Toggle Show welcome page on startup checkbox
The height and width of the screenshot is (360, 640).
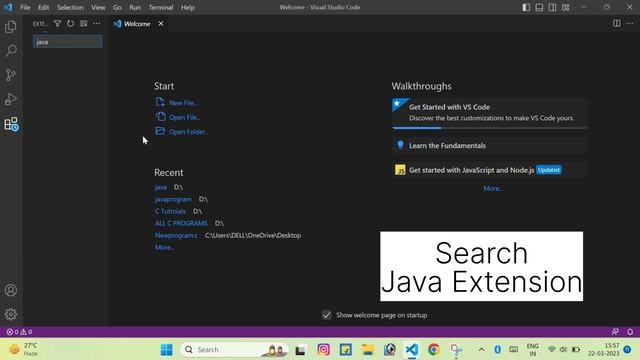(327, 315)
